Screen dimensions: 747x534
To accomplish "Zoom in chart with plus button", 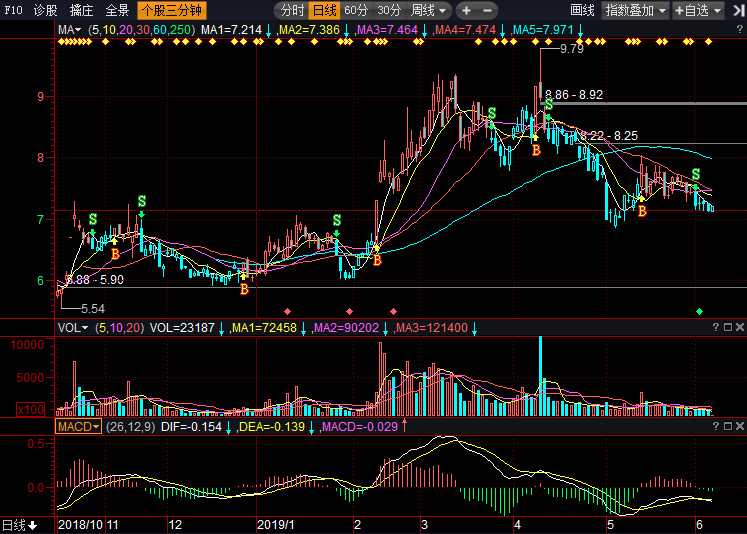I will [466, 10].
